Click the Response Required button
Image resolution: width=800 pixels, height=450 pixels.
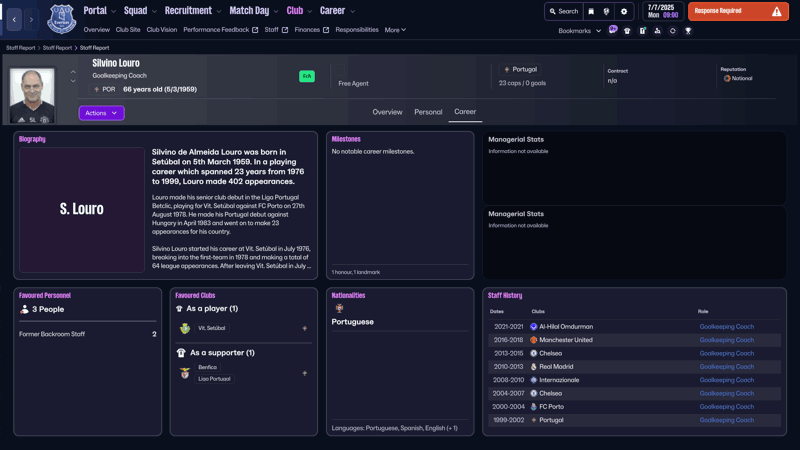(x=738, y=11)
